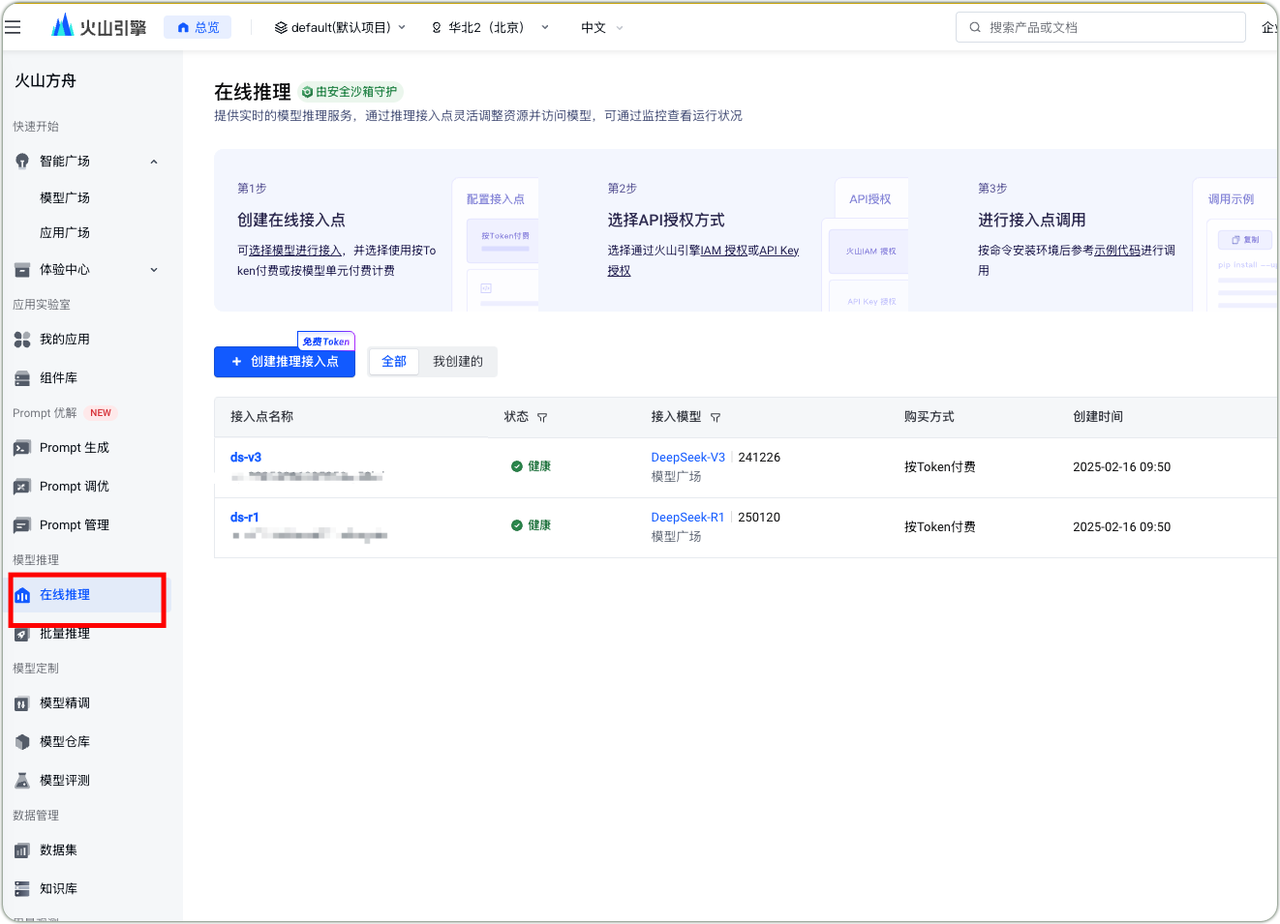
Task: Click the IAM 授权 link
Action: tap(722, 250)
